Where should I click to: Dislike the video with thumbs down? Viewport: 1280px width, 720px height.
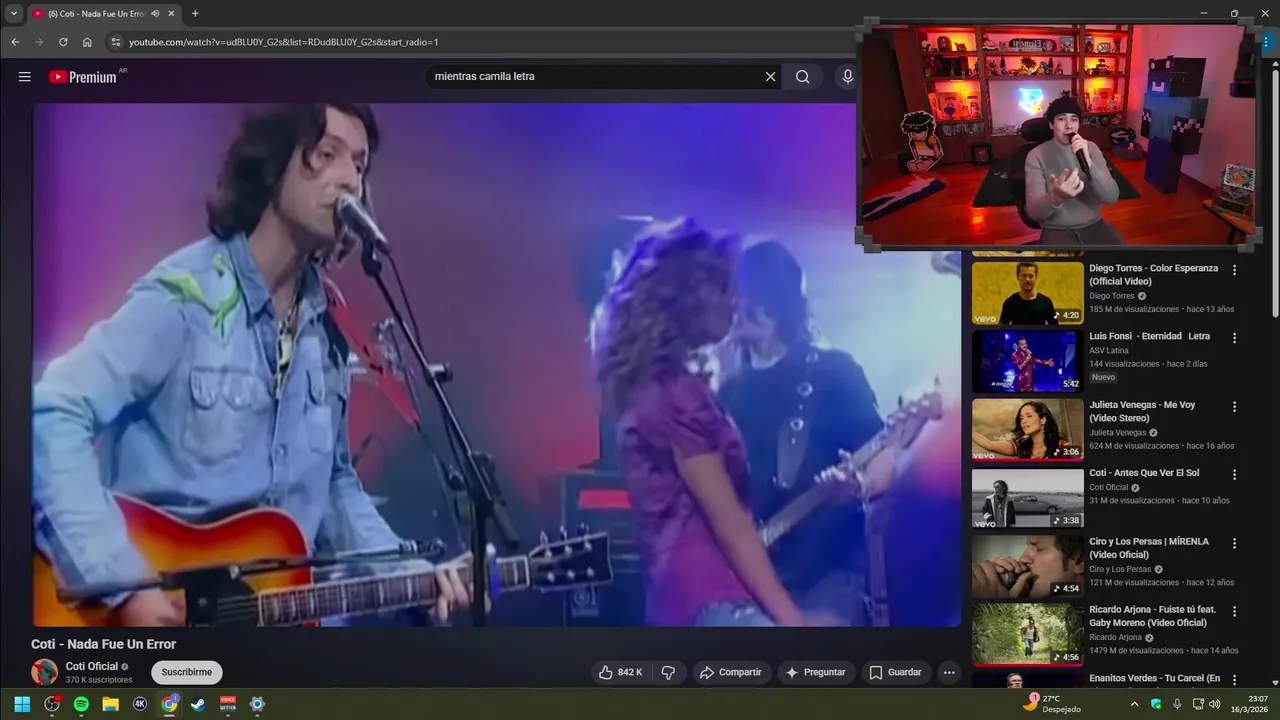click(x=669, y=672)
